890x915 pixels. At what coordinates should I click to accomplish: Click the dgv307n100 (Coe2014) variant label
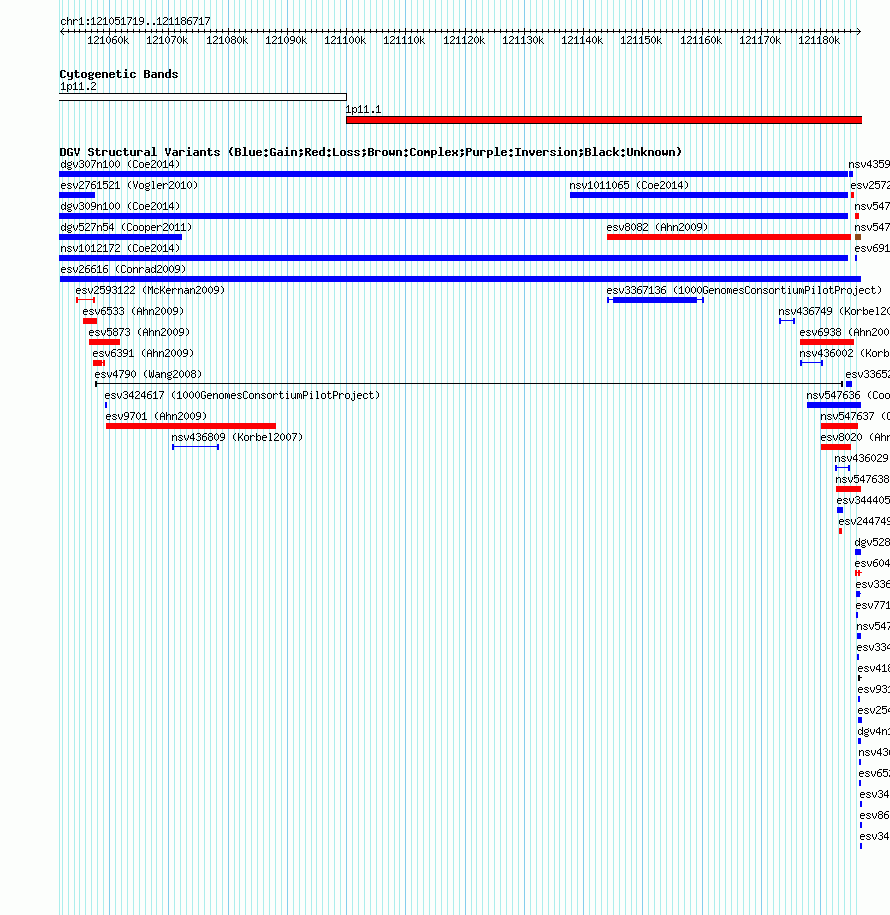point(120,165)
